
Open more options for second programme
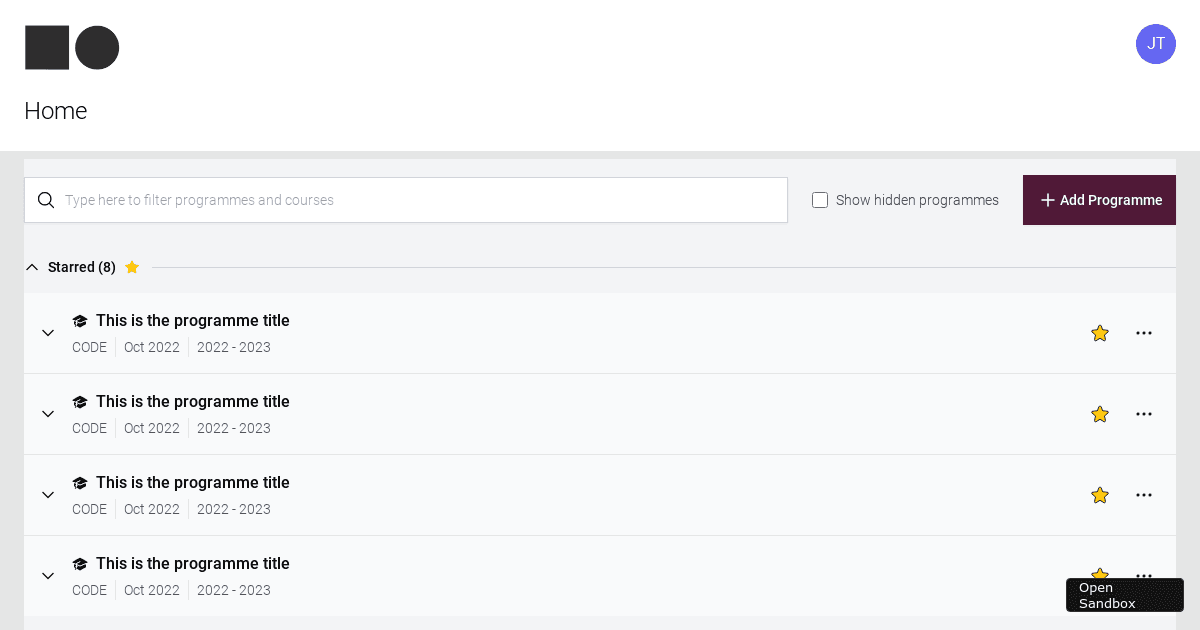click(1144, 414)
